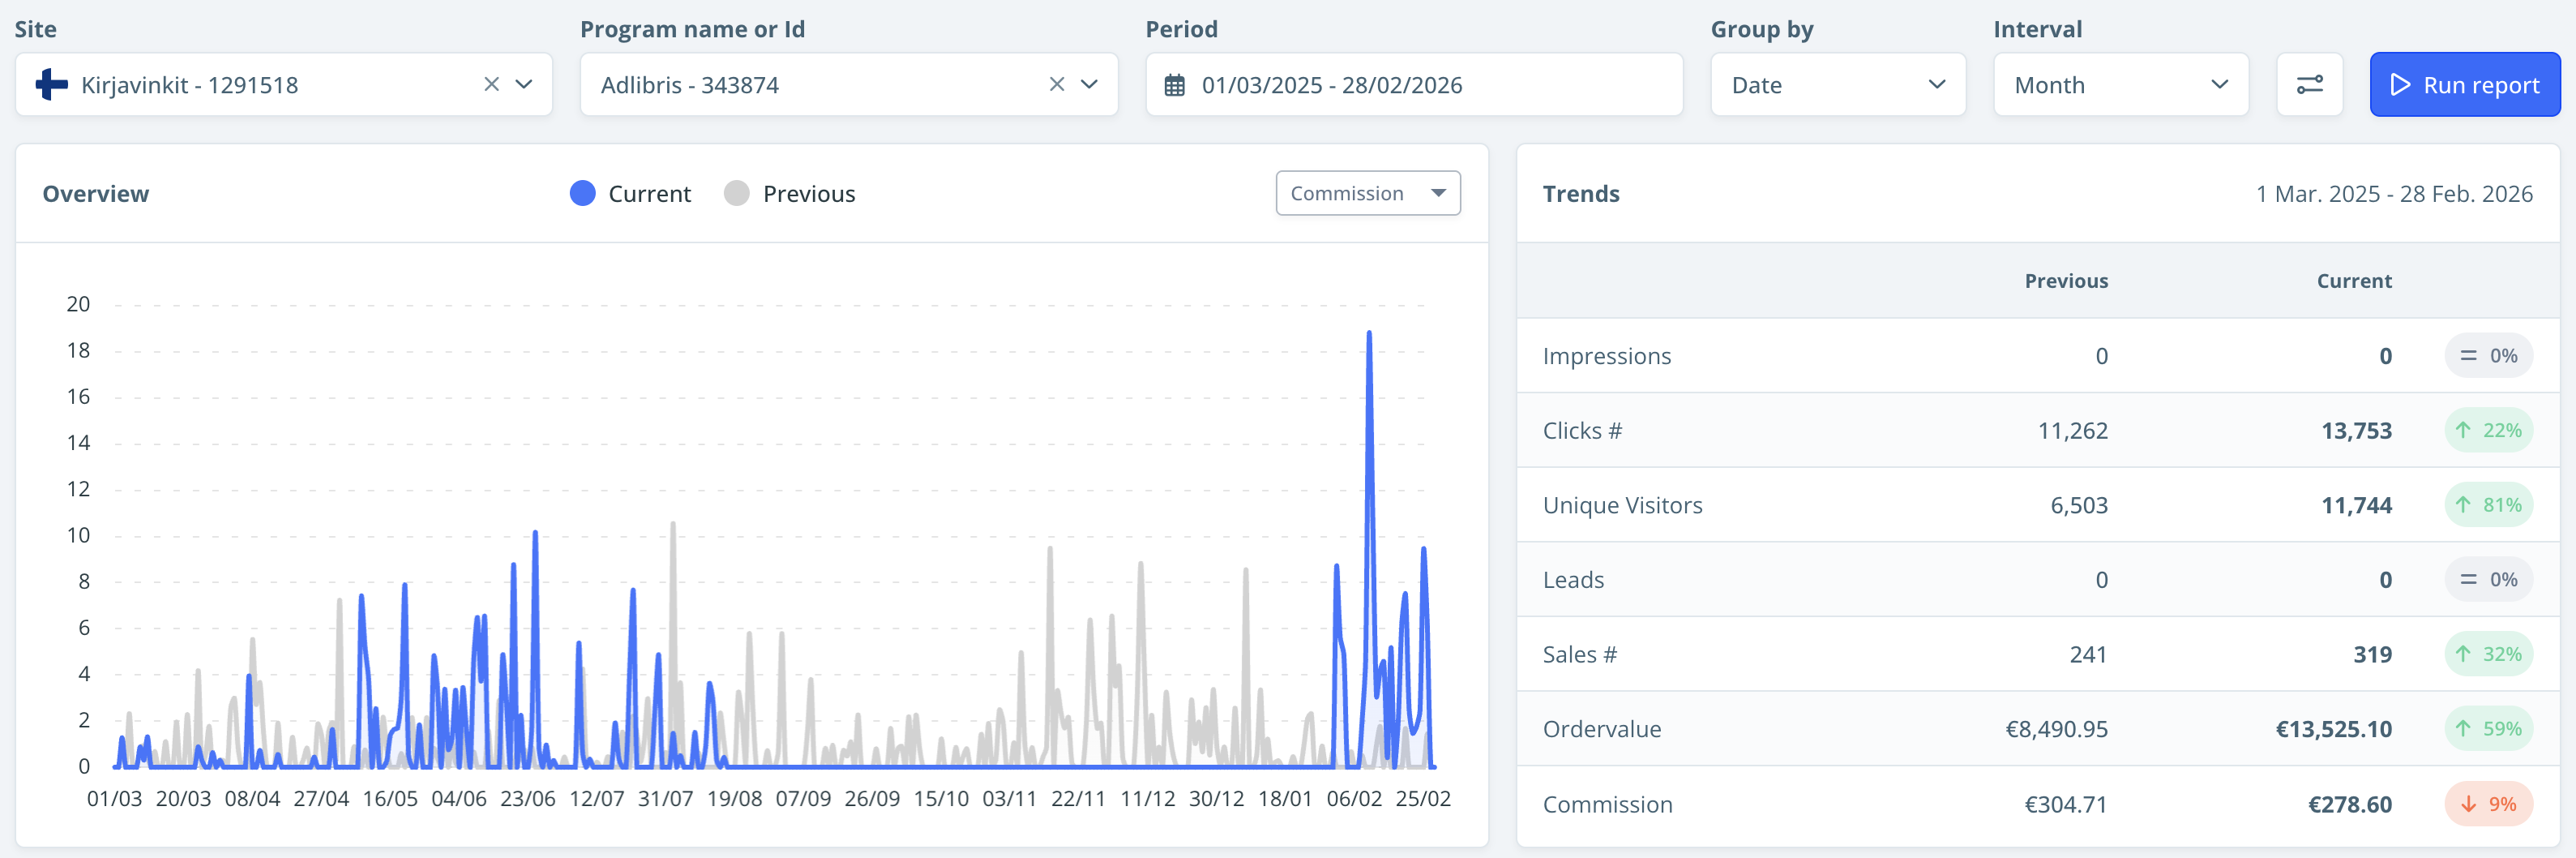Click the Sales # row in Trends
The width and height of the screenshot is (2576, 858).
tap(1580, 655)
